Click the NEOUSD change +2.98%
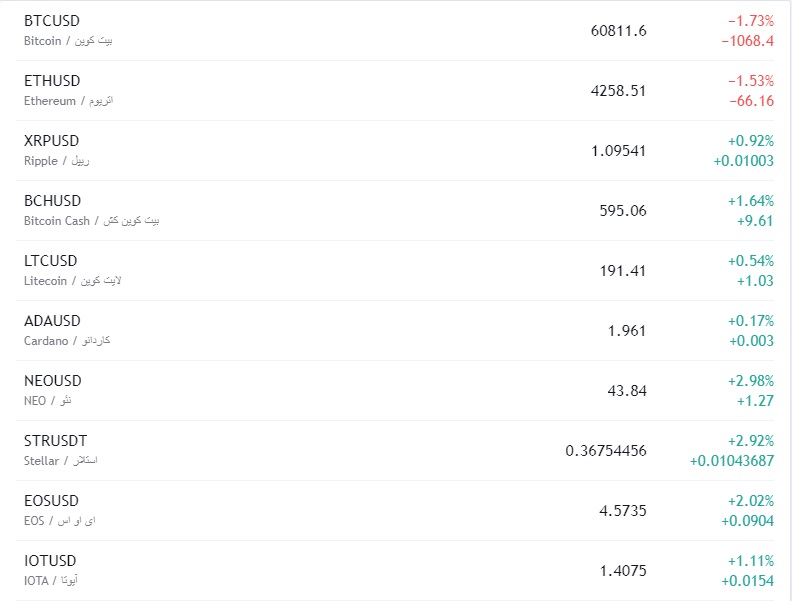The height and width of the screenshot is (601, 792). [x=750, y=381]
